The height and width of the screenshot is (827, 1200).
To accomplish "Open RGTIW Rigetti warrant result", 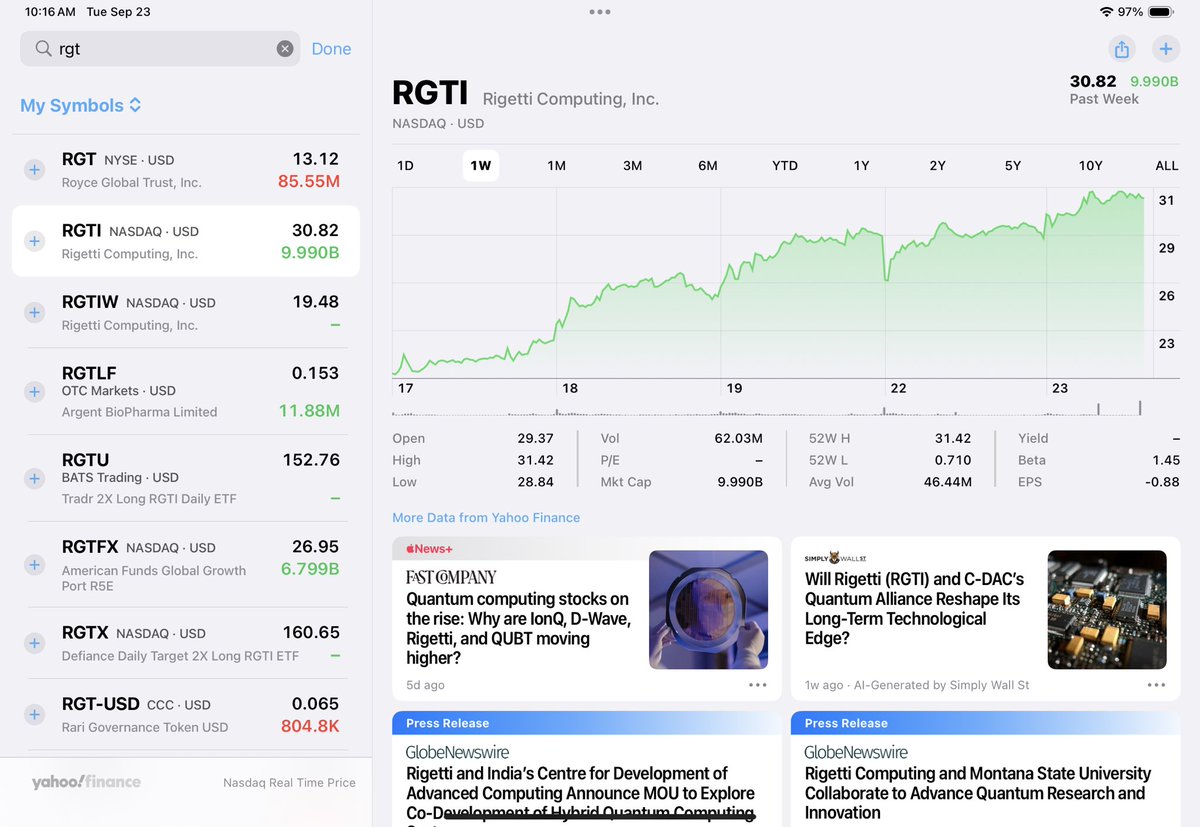I will tap(186, 313).
